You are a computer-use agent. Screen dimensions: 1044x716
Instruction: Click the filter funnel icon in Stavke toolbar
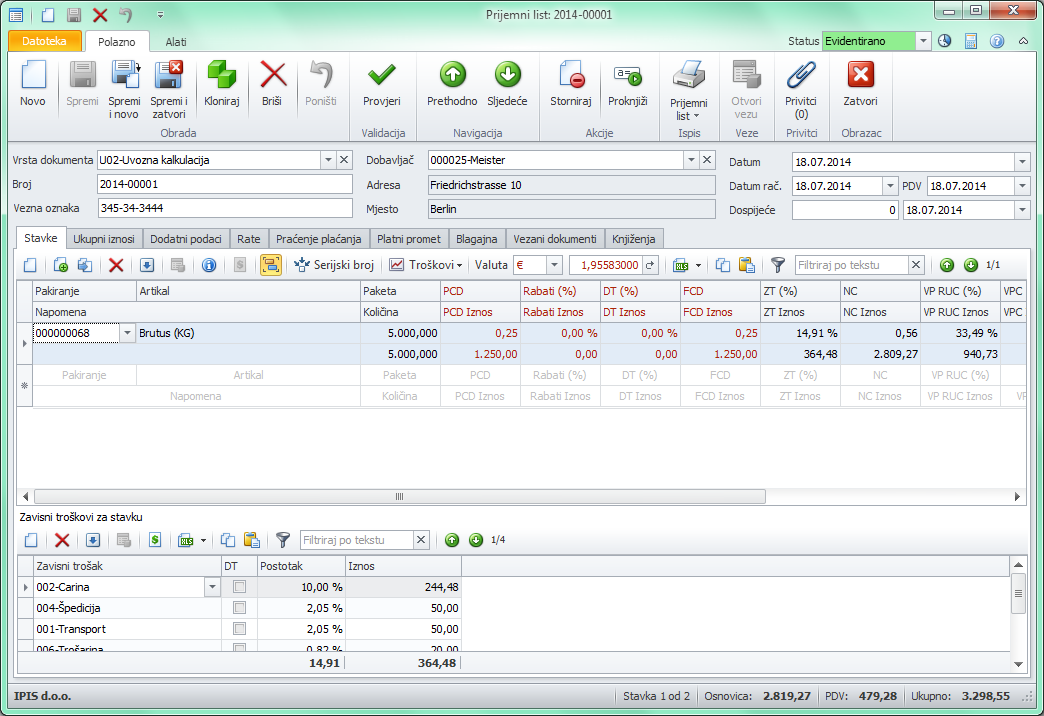778,265
